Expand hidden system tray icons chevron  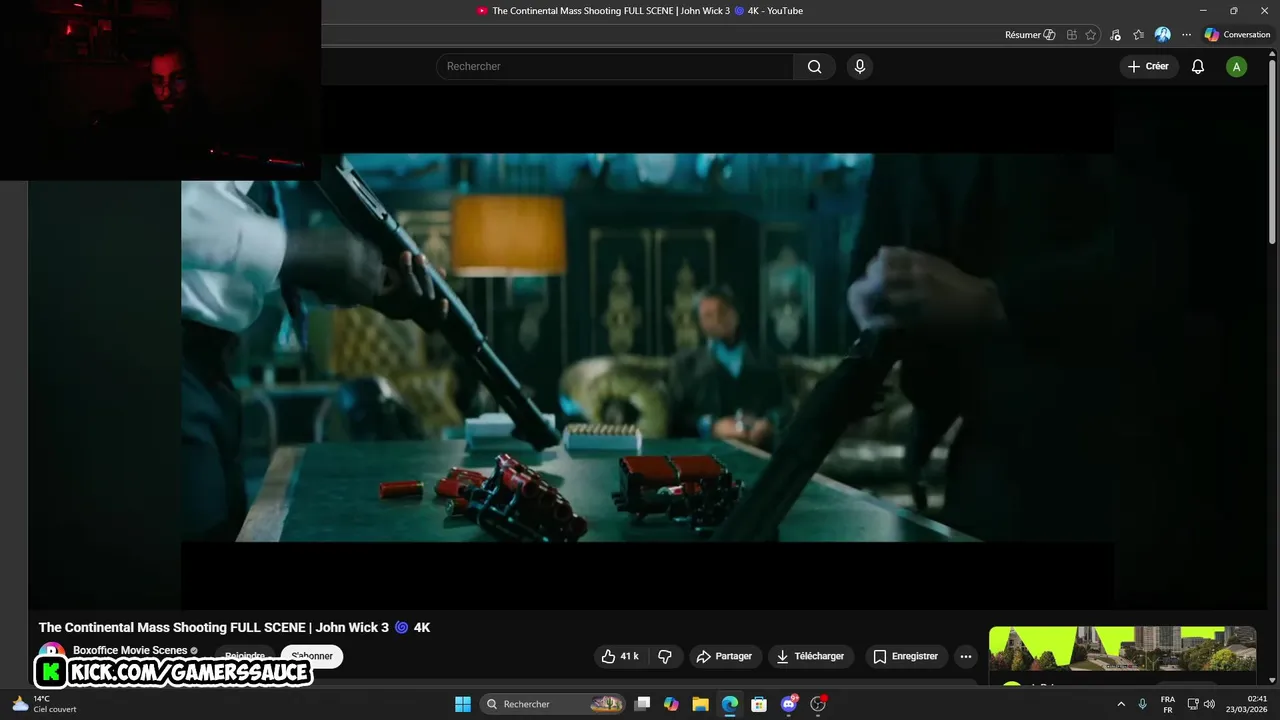pos(1121,704)
